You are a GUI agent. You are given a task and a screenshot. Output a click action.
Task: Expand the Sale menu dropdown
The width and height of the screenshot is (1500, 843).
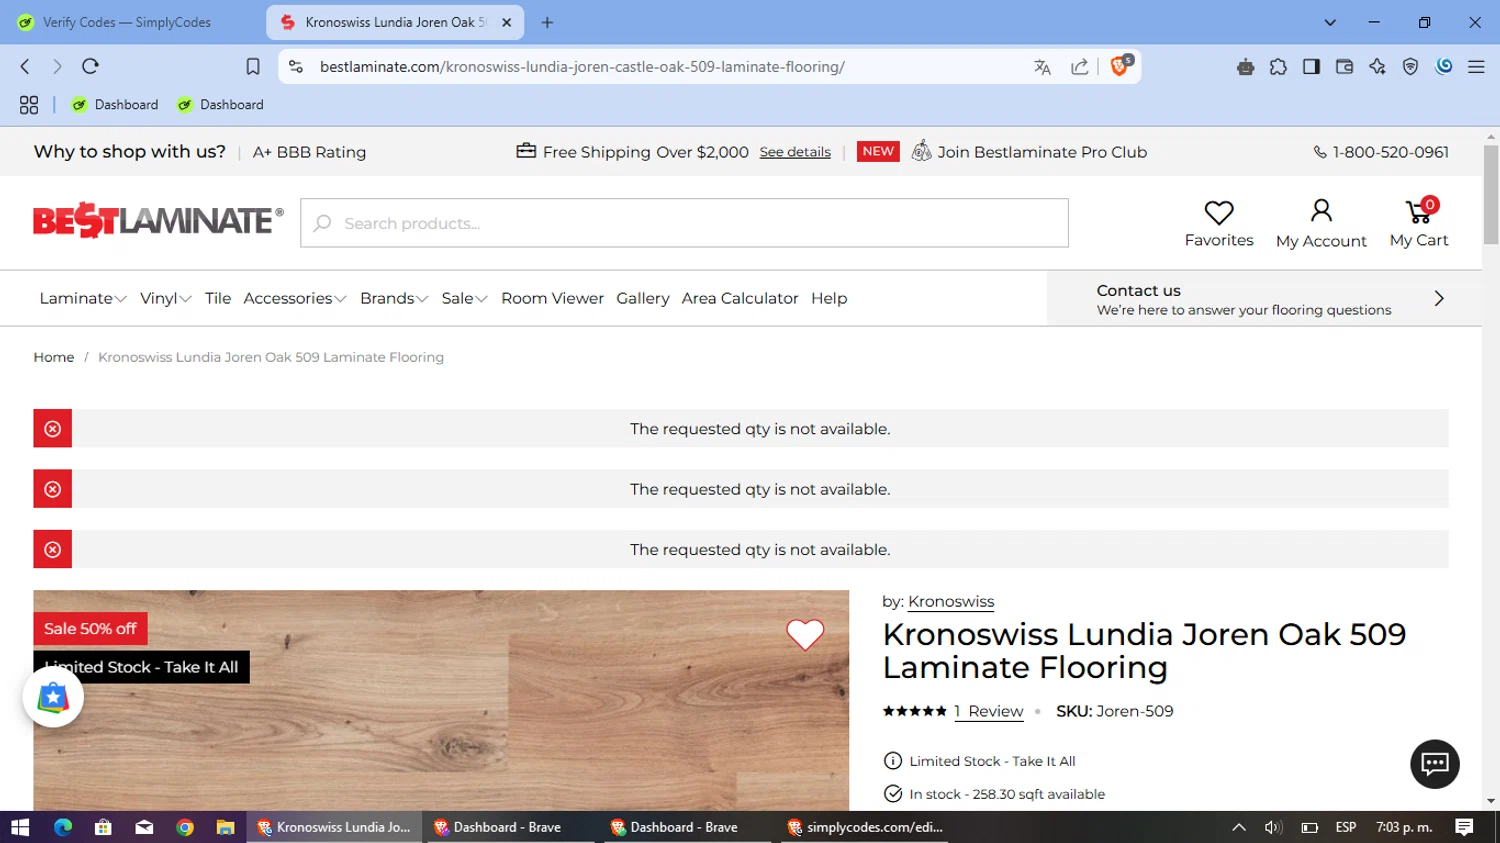coord(464,298)
